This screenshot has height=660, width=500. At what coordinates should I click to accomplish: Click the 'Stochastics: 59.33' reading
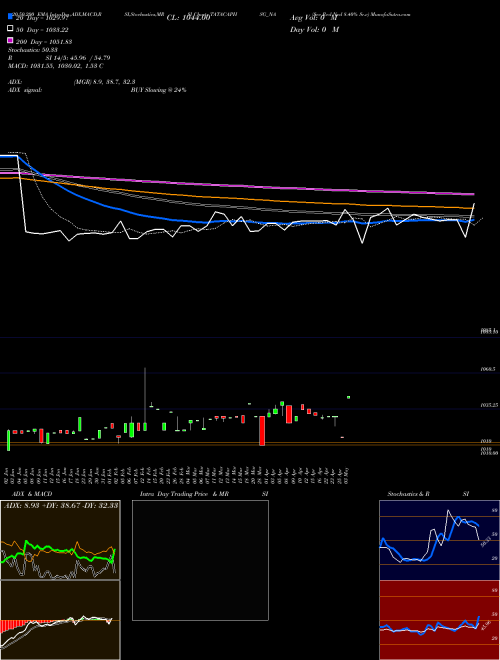tap(32, 50)
